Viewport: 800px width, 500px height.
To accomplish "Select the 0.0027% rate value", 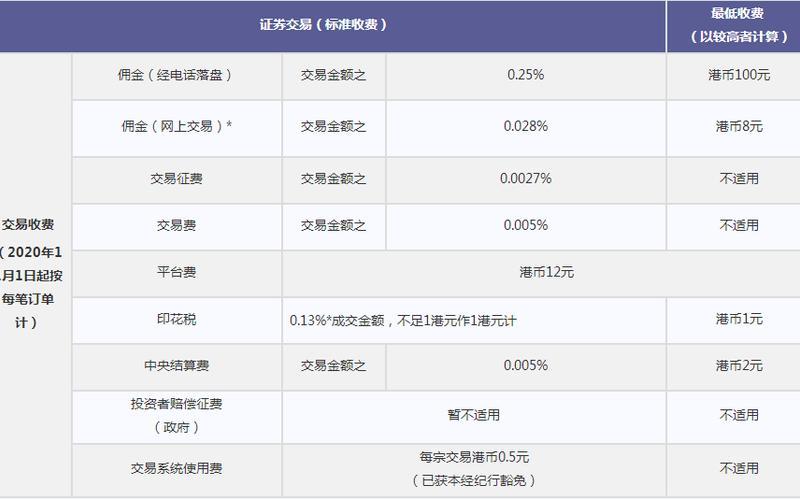I will [x=526, y=179].
